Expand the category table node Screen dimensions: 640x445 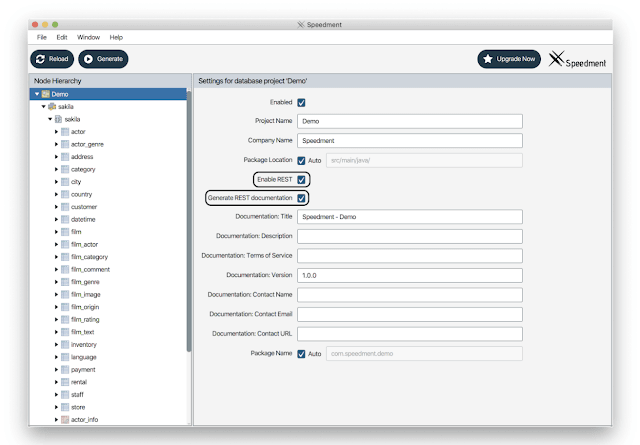[x=56, y=169]
